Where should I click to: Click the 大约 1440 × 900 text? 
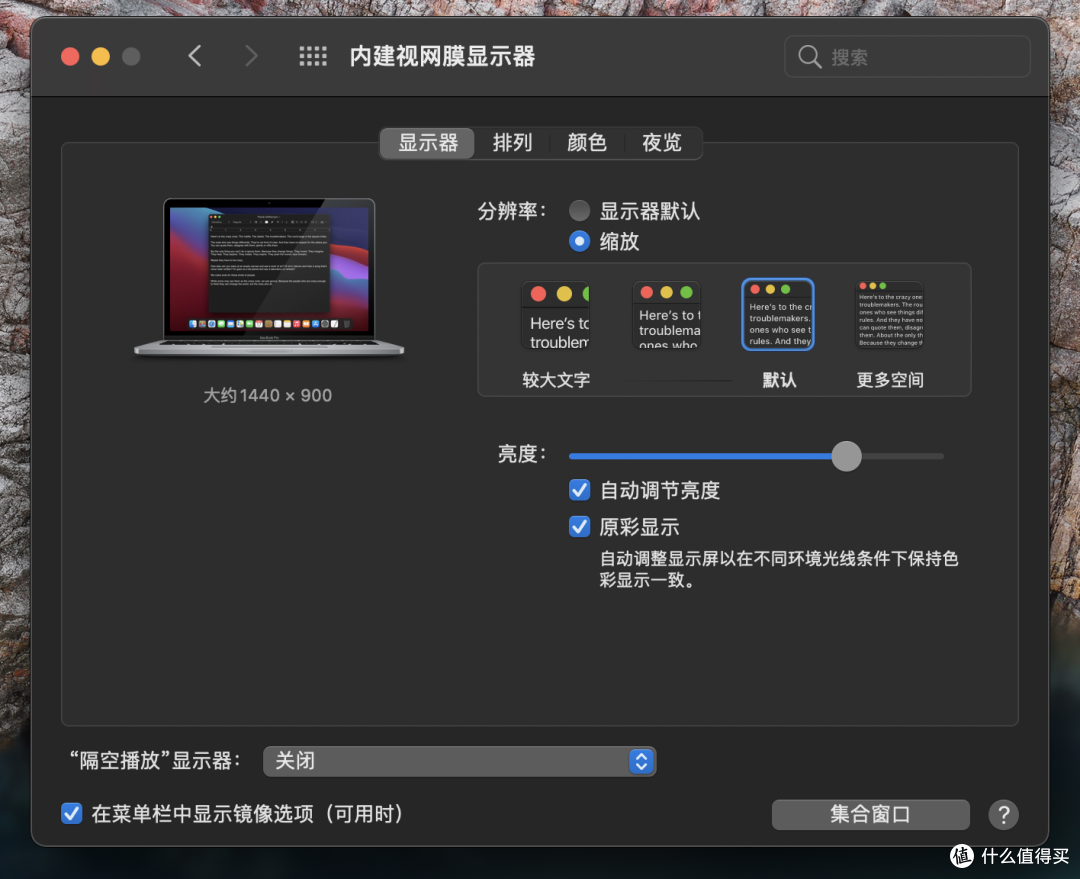pyautogui.click(x=267, y=395)
